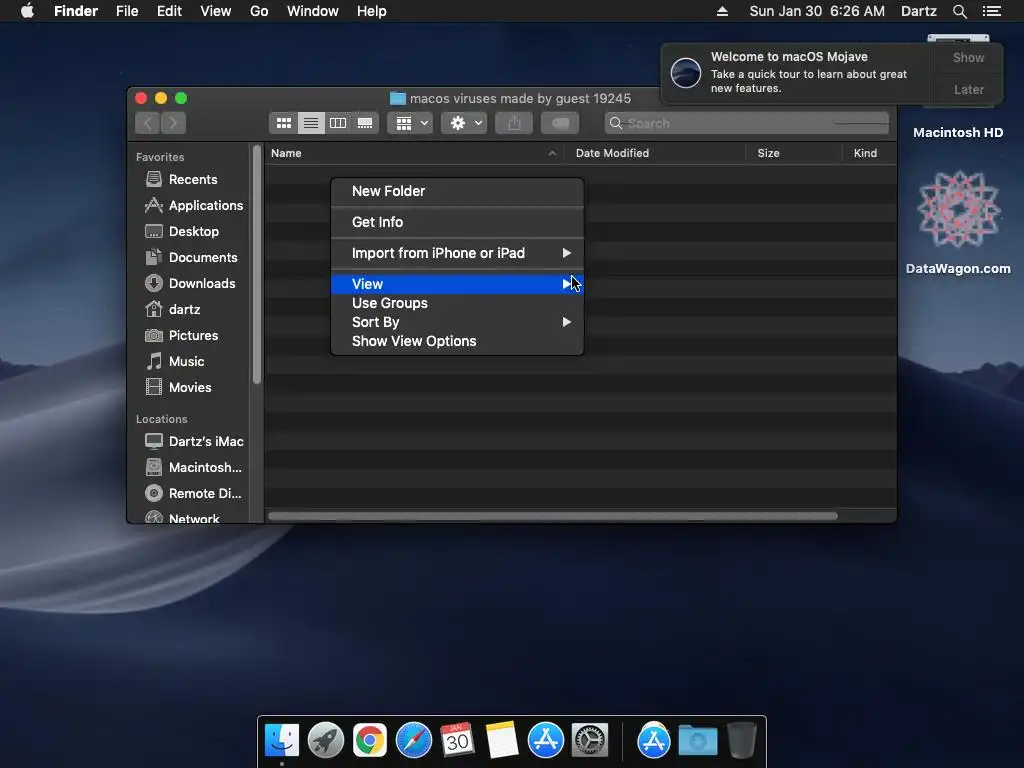
Task: Open System Preferences from the Dock
Action: click(x=590, y=741)
